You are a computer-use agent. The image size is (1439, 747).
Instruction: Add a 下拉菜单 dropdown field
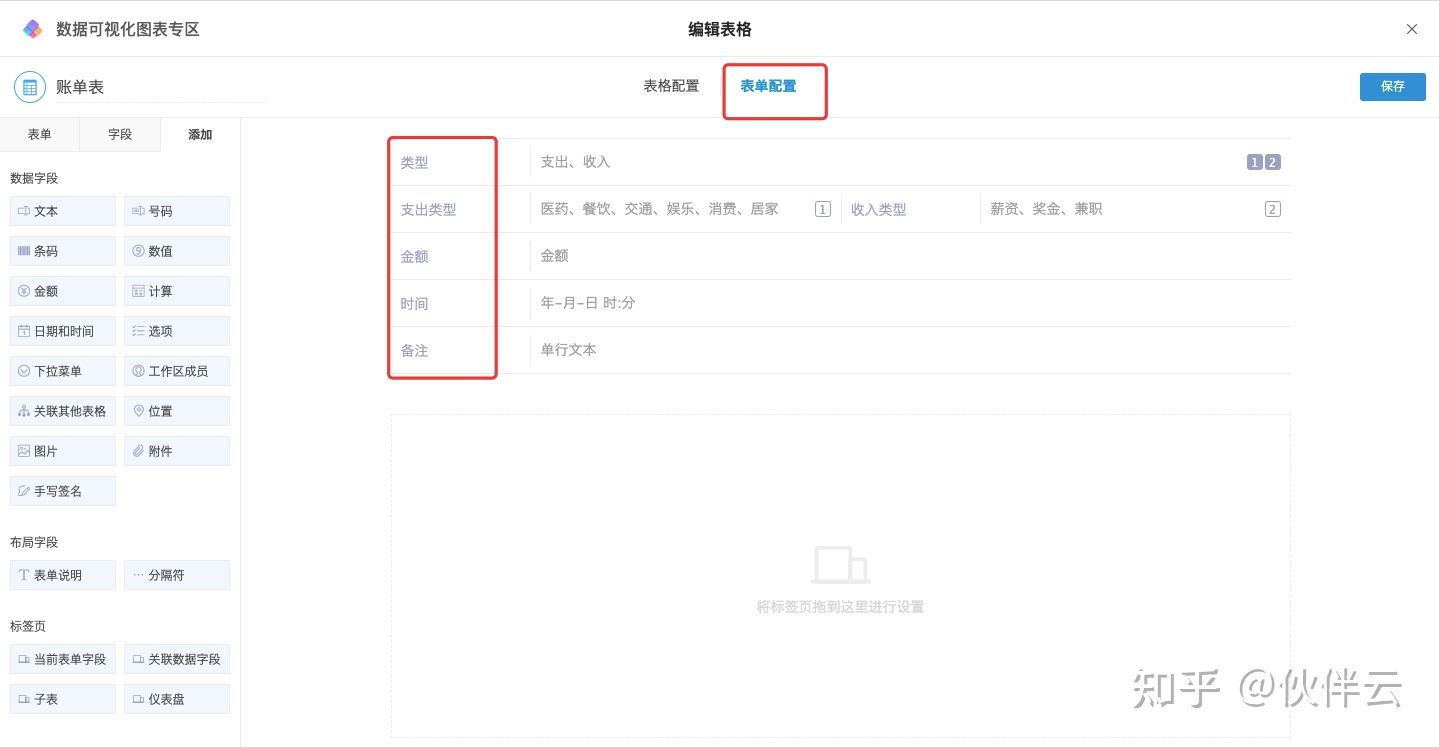(x=63, y=371)
